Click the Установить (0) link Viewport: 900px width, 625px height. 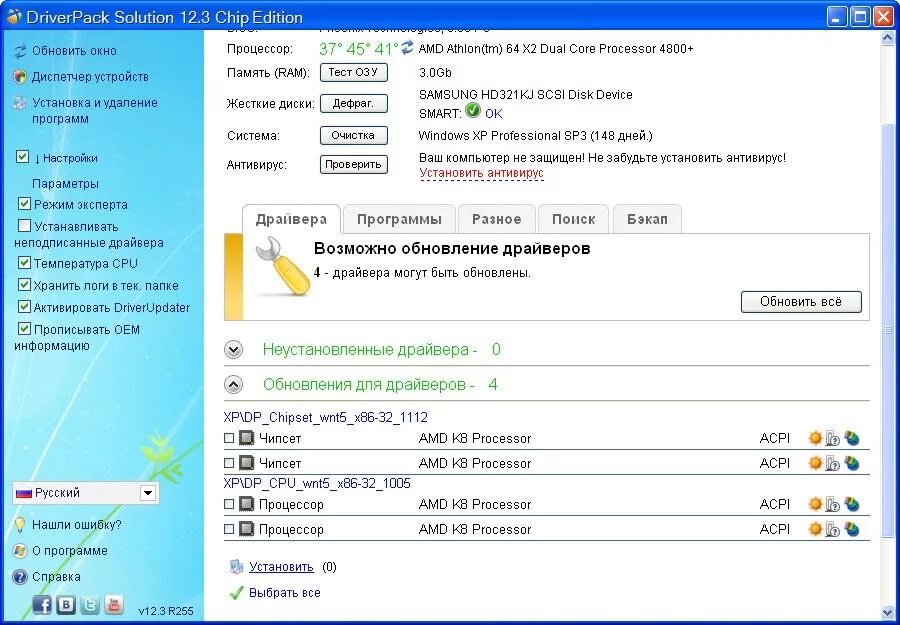(281, 567)
